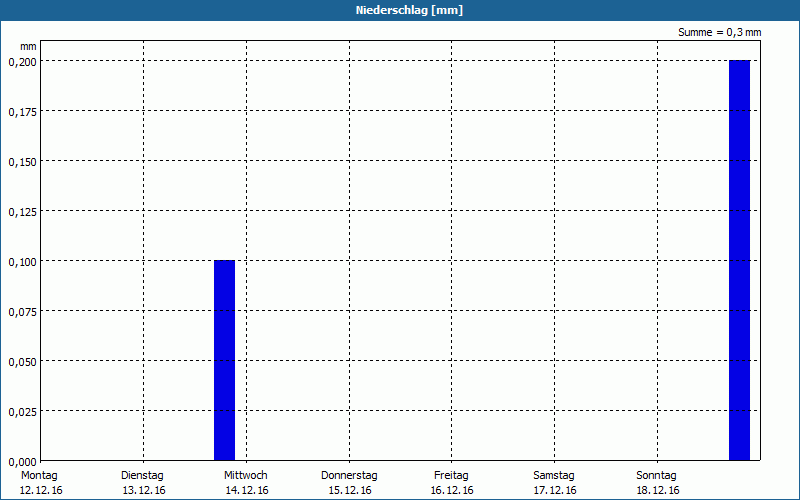
Task: Click the Montag axis label
Action: 39,475
